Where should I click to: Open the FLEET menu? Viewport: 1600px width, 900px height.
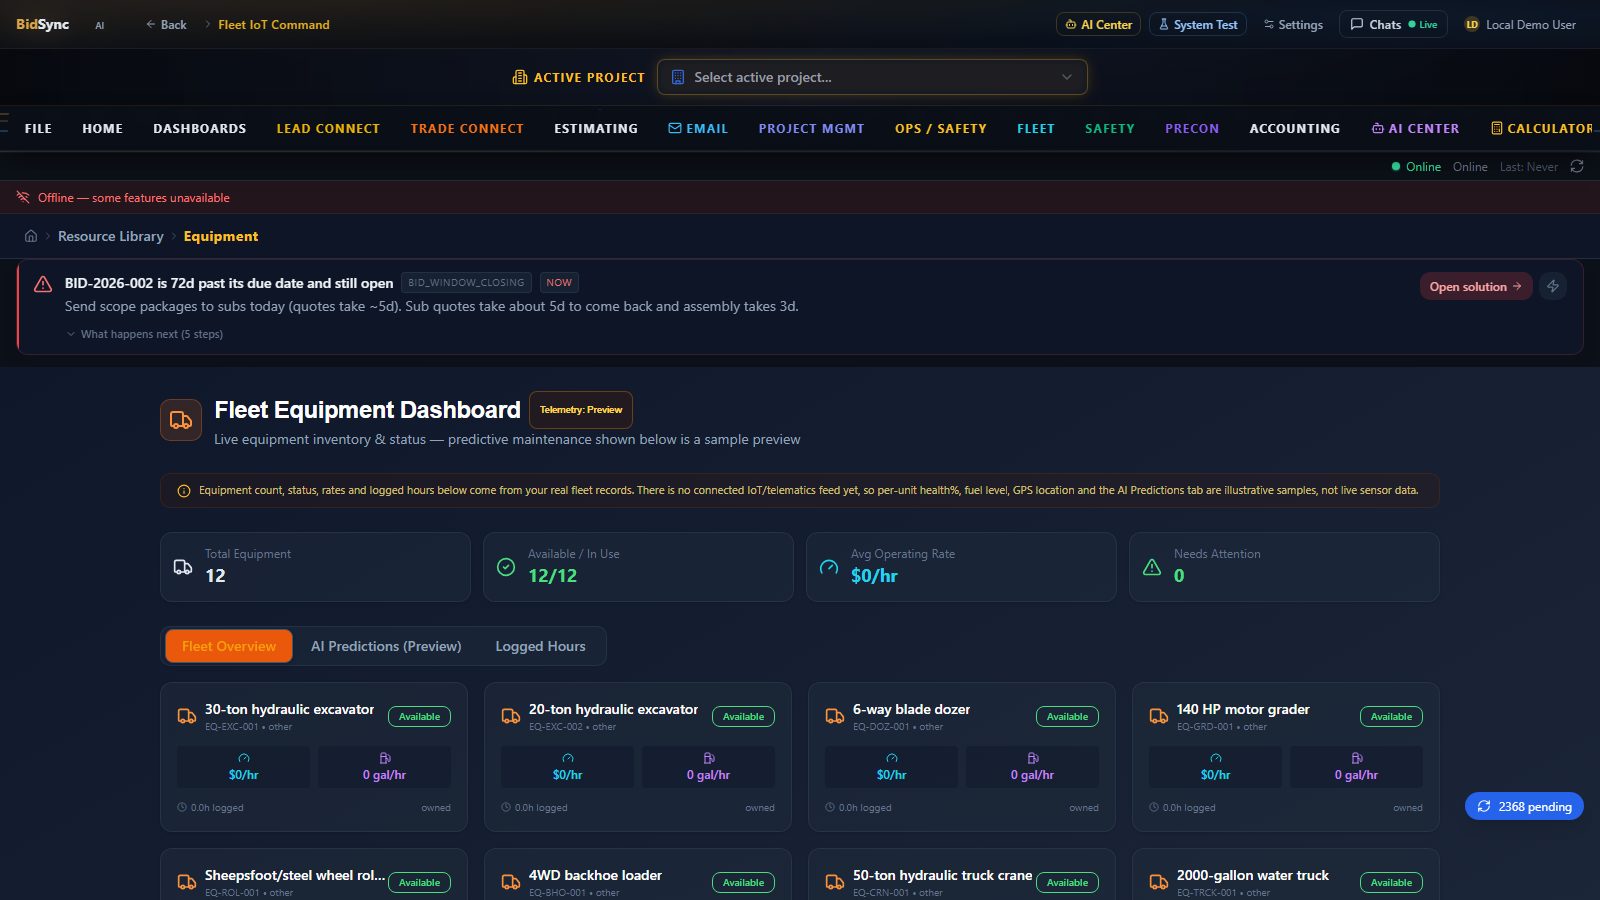(1036, 129)
